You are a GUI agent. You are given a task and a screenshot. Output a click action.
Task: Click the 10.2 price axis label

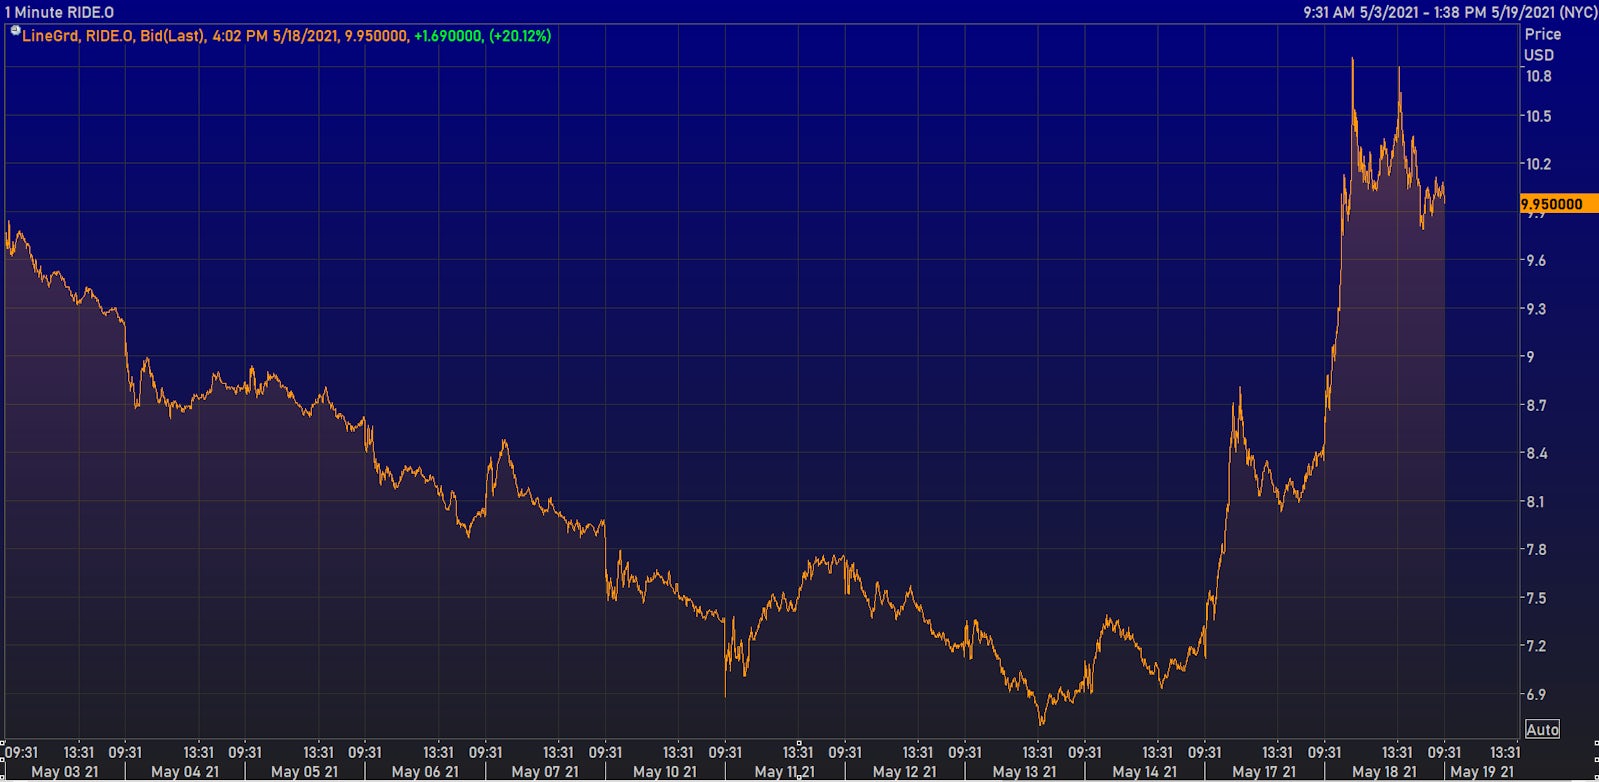point(1538,164)
